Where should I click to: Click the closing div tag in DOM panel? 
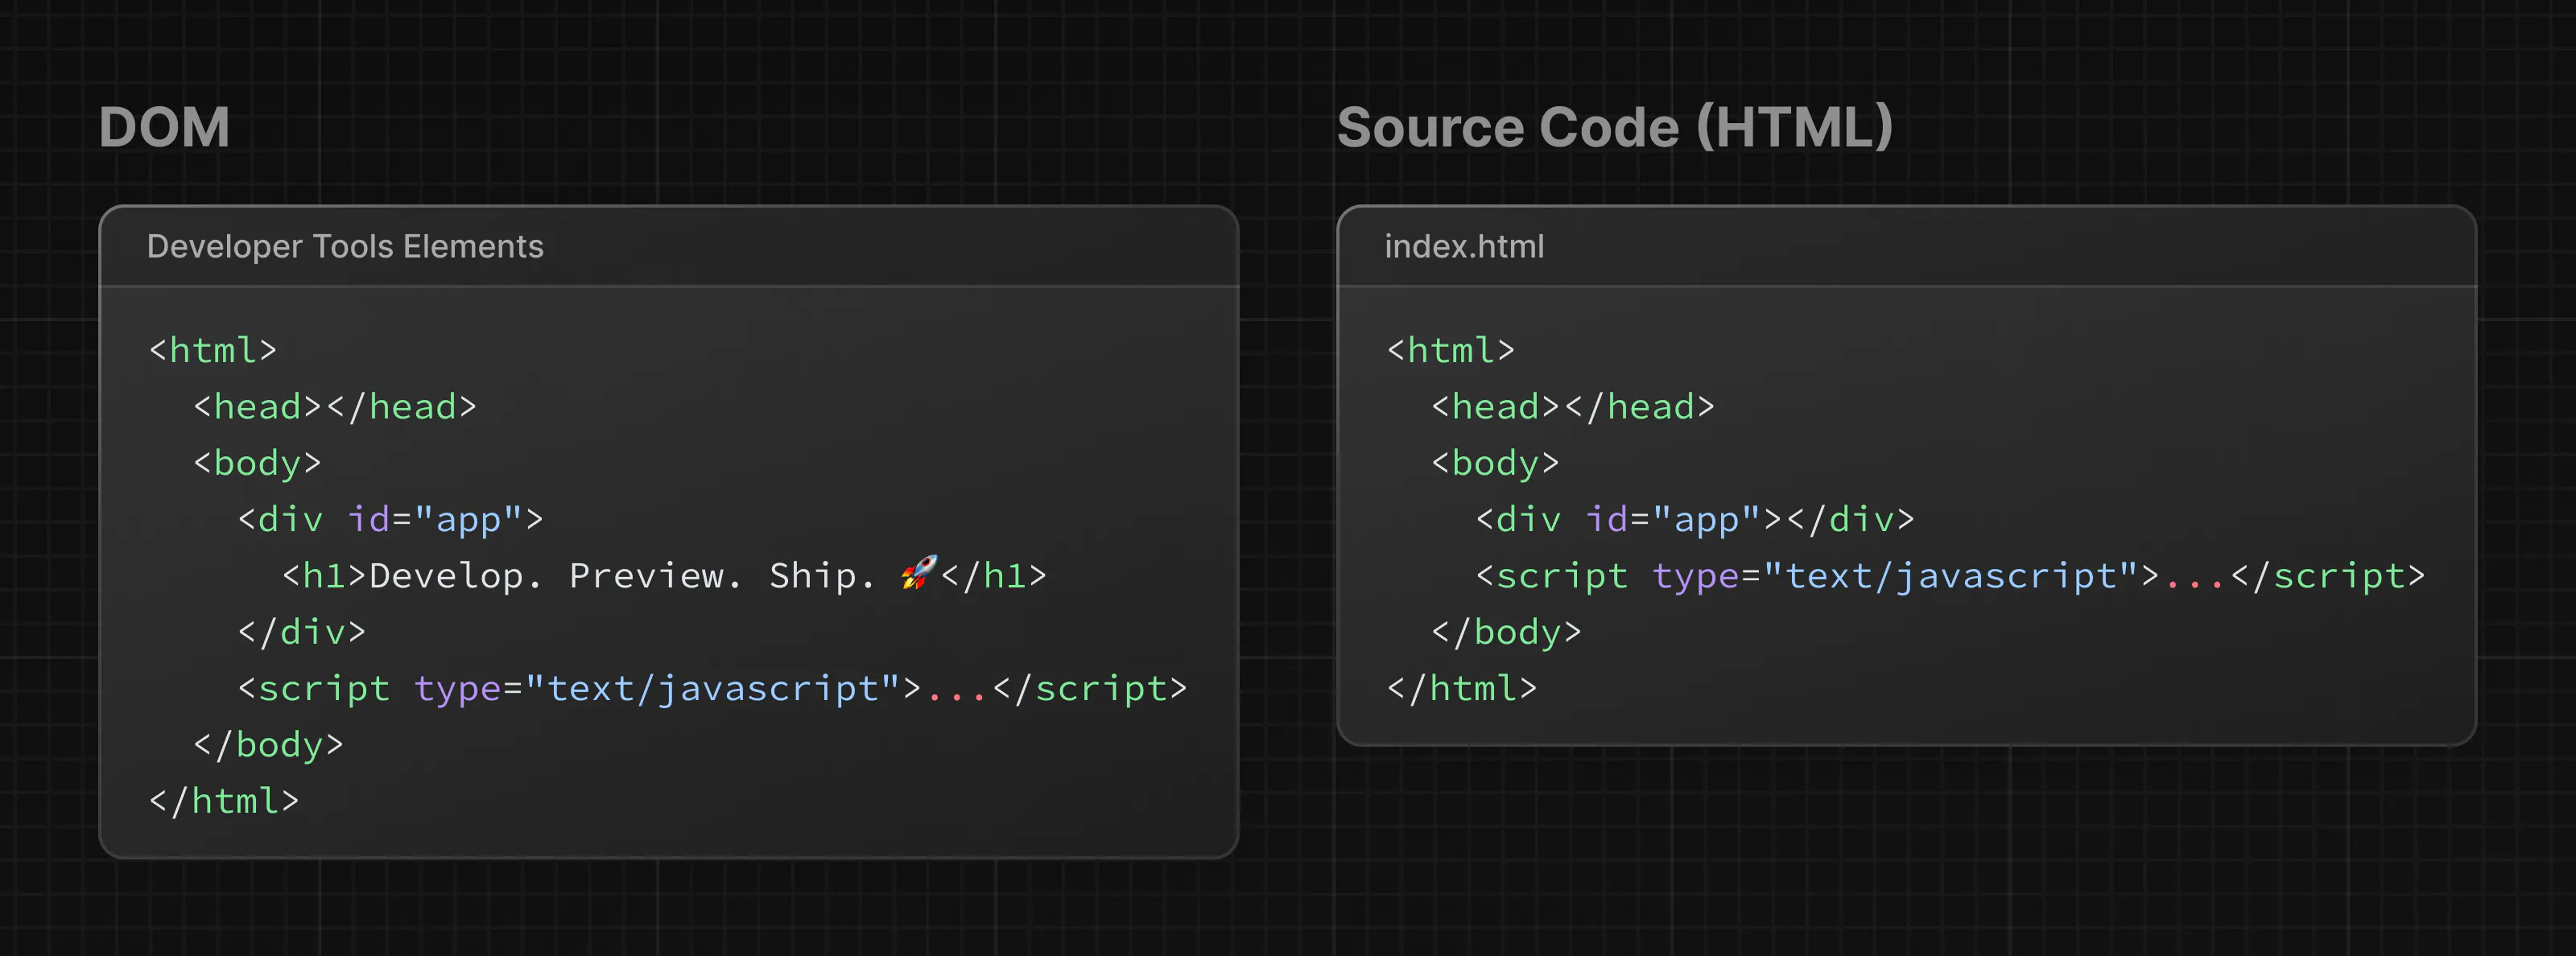click(x=302, y=632)
